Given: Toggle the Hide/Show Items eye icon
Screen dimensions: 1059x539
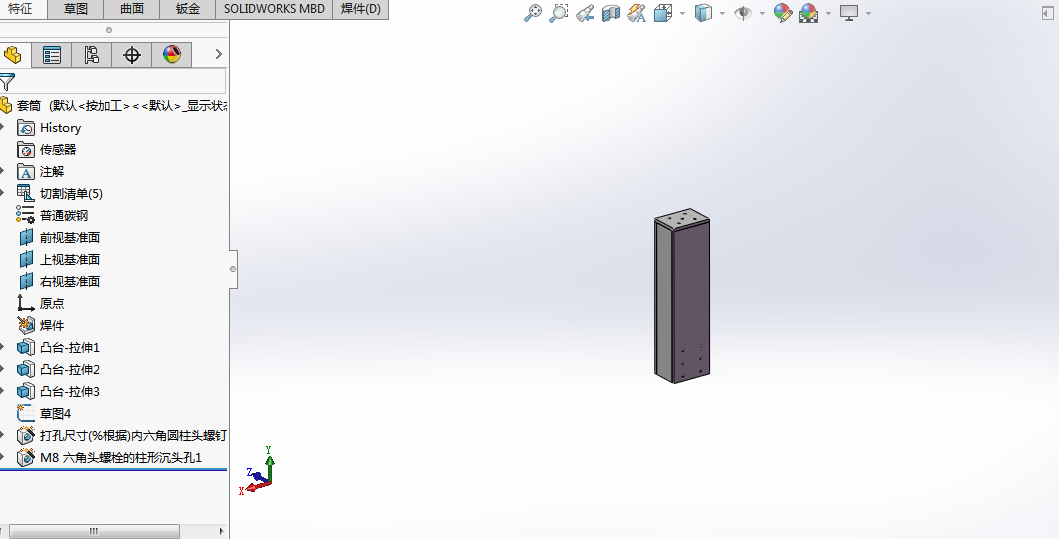Looking at the screenshot, I should (743, 13).
